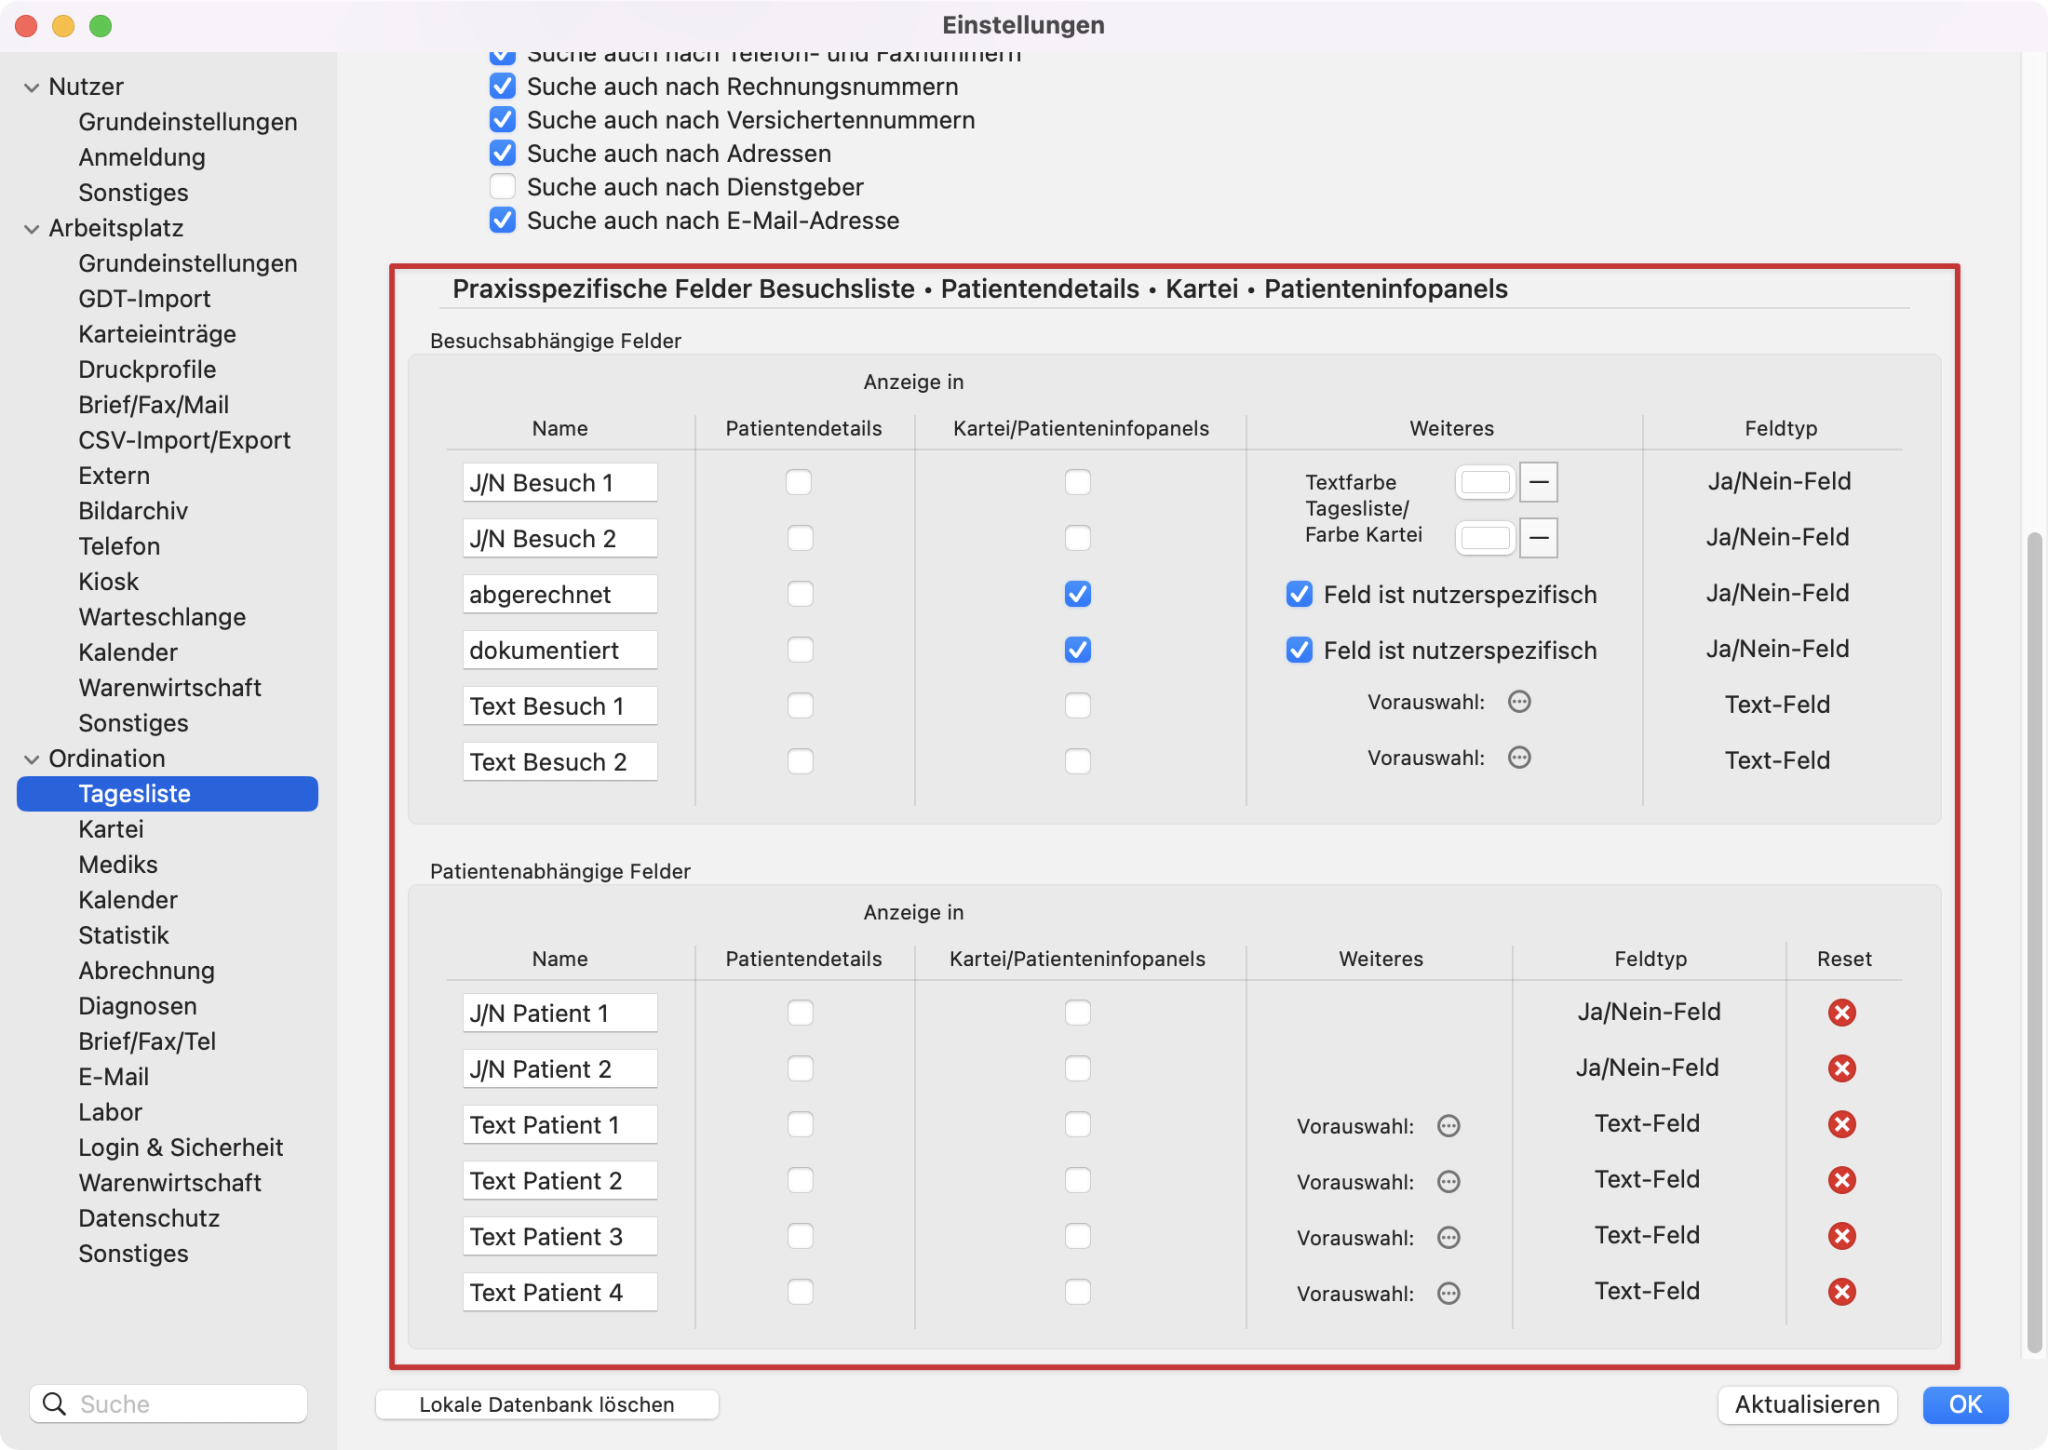Screen dimensions: 2048x1450
Task: Collapse the Ordination section
Action: pos(32,760)
